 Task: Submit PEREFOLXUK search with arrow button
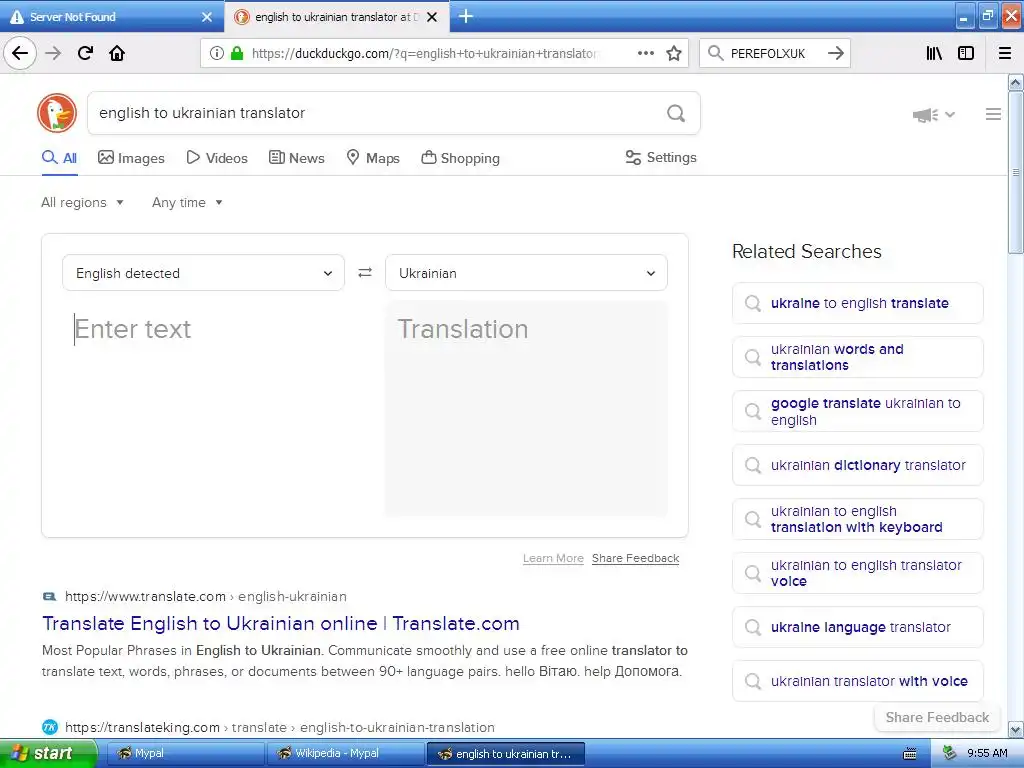(835, 53)
